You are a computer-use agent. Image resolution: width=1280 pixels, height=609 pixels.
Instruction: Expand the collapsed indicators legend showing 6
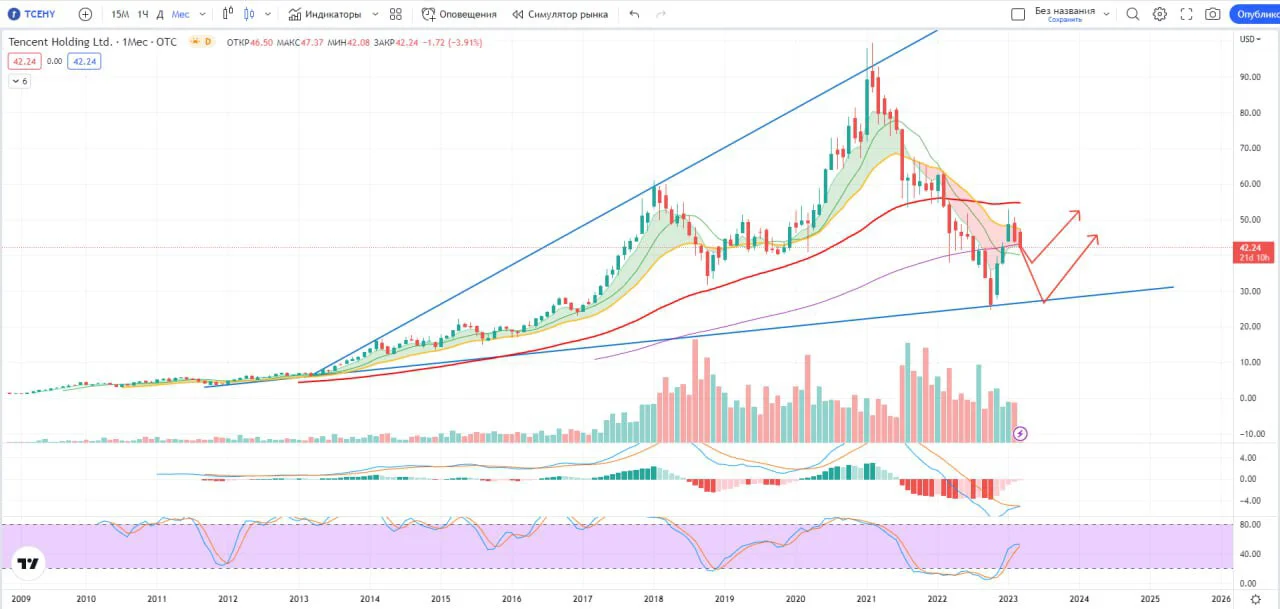point(20,81)
